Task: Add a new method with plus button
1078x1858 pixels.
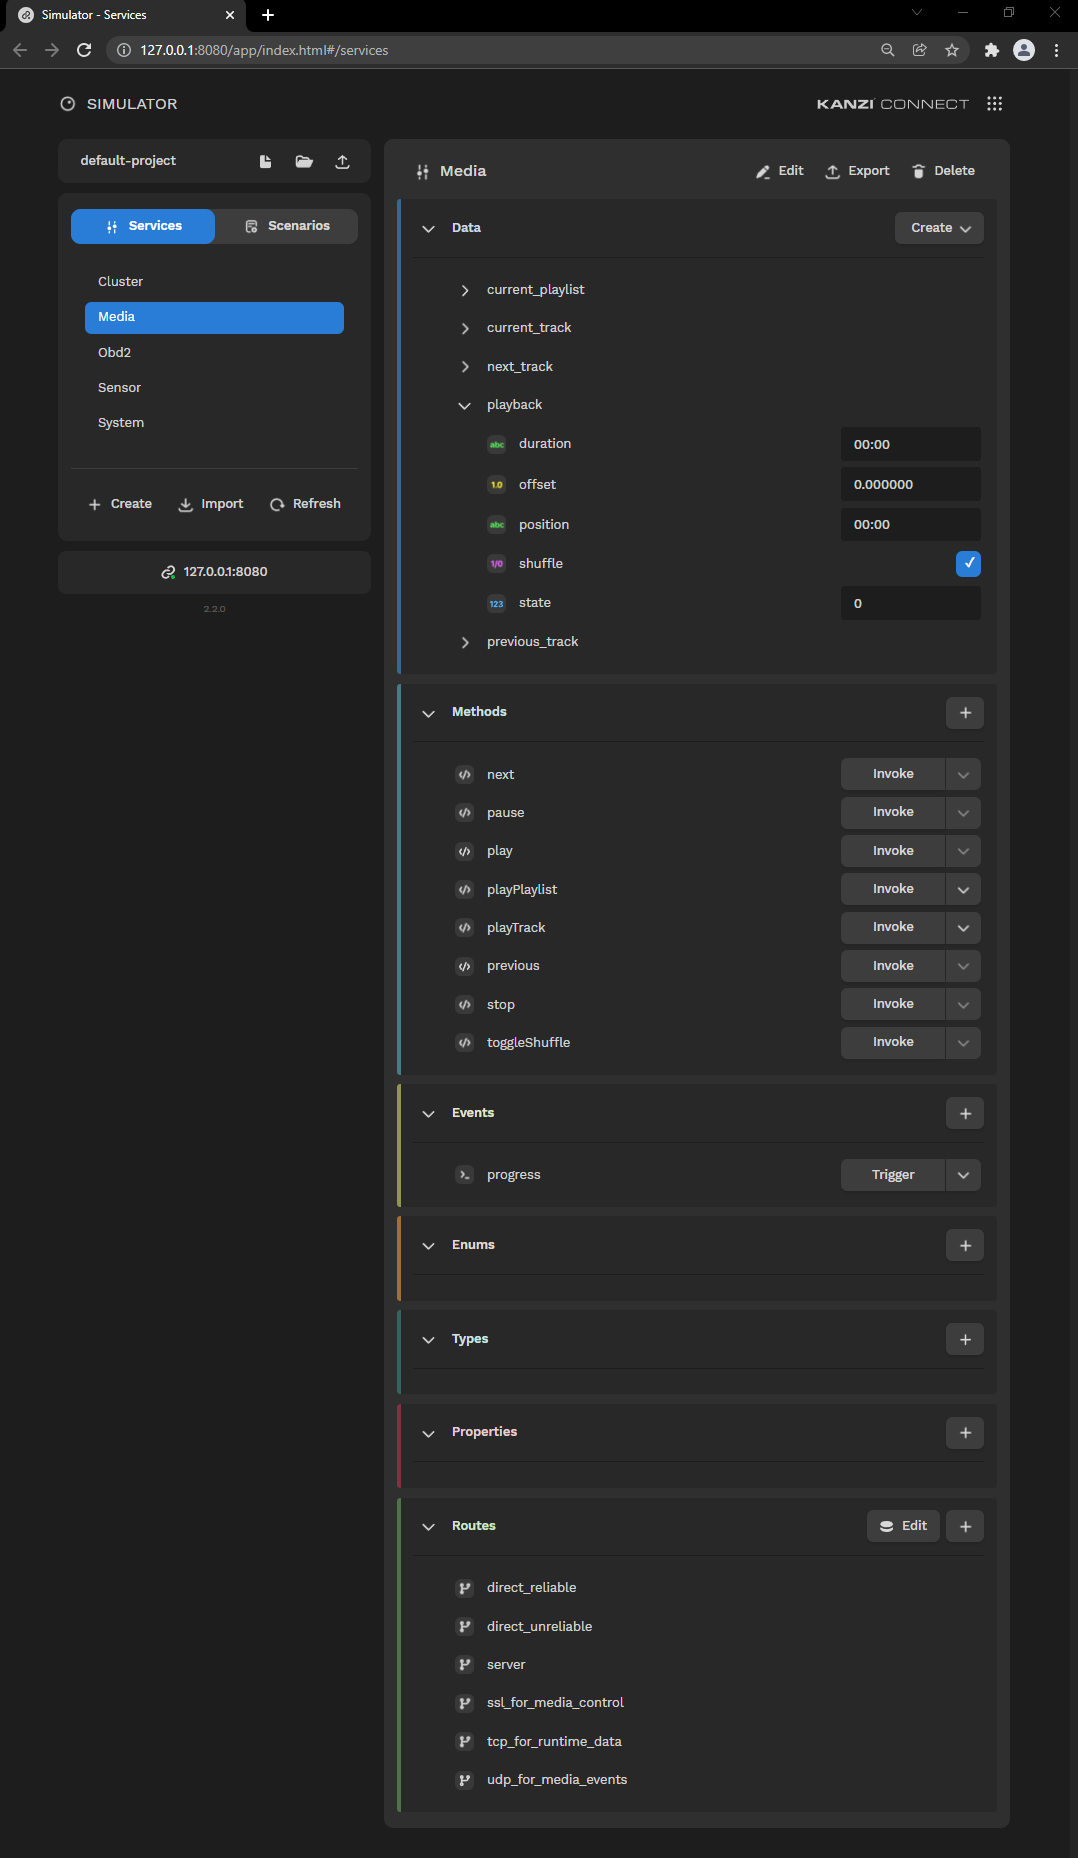Action: [965, 713]
